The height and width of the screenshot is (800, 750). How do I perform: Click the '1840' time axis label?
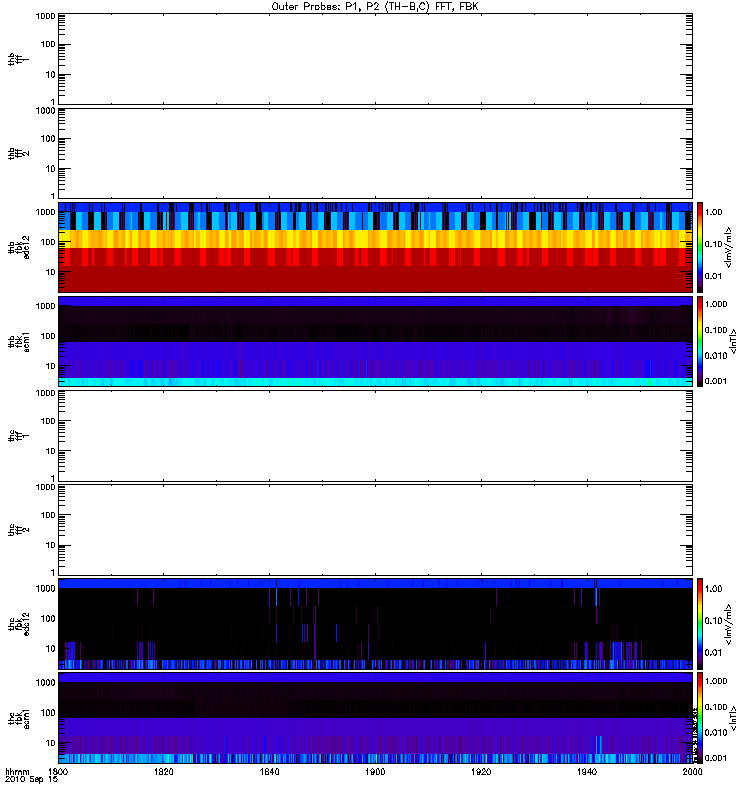(269, 771)
